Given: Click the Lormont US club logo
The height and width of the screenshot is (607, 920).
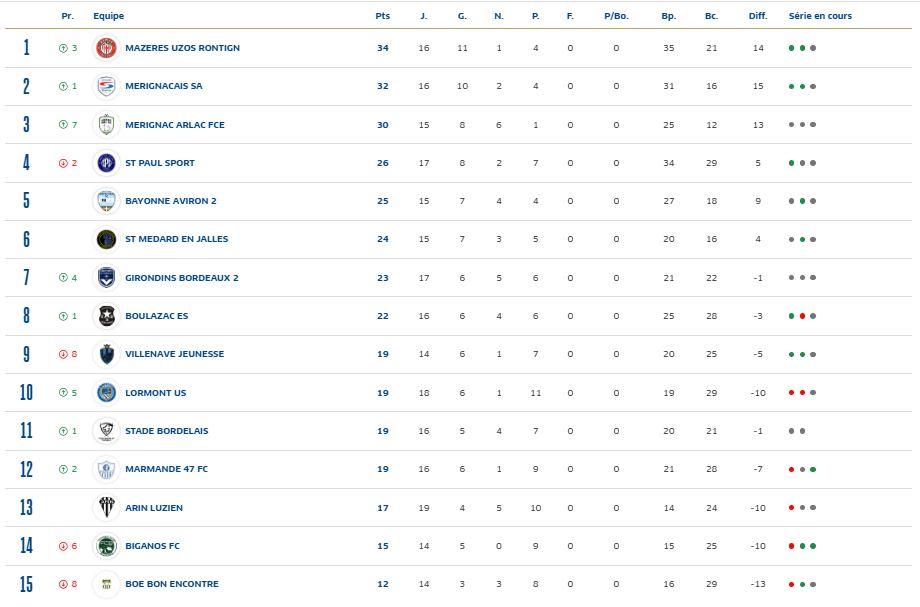Looking at the screenshot, I should click(106, 393).
